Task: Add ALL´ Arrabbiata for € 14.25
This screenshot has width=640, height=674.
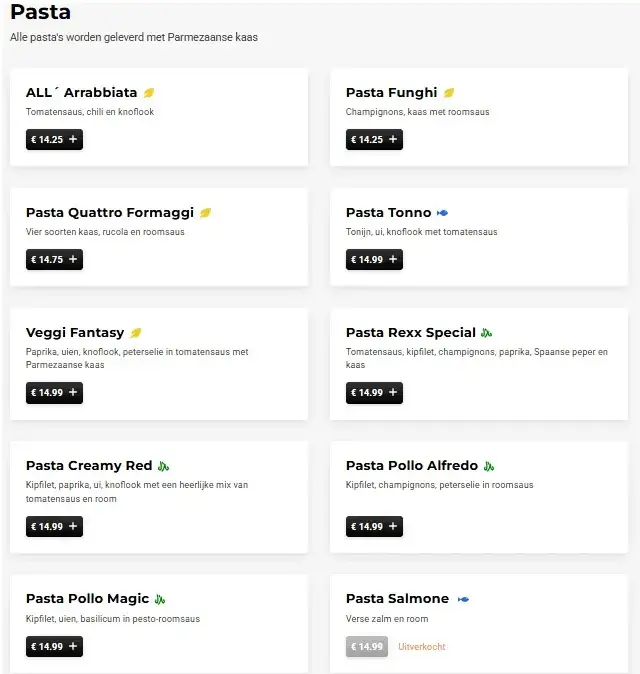Action: [x=54, y=140]
